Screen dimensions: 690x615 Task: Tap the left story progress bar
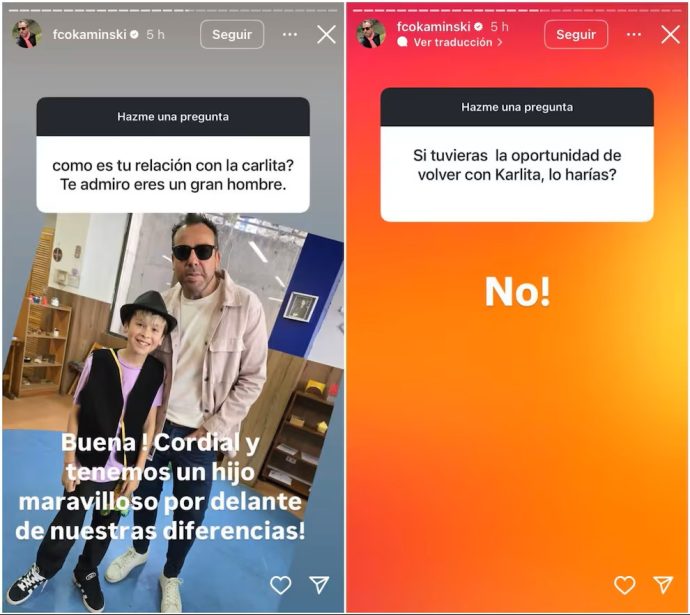click(x=173, y=10)
